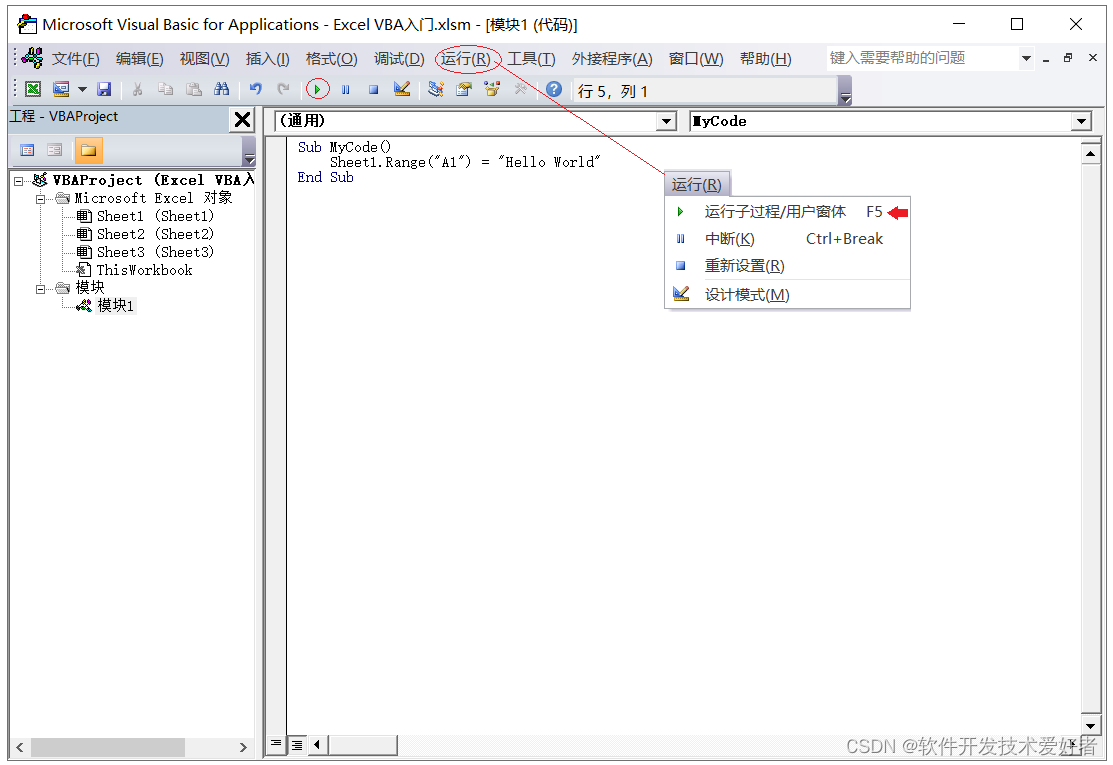Click the Break pause icon in toolbar

click(346, 89)
